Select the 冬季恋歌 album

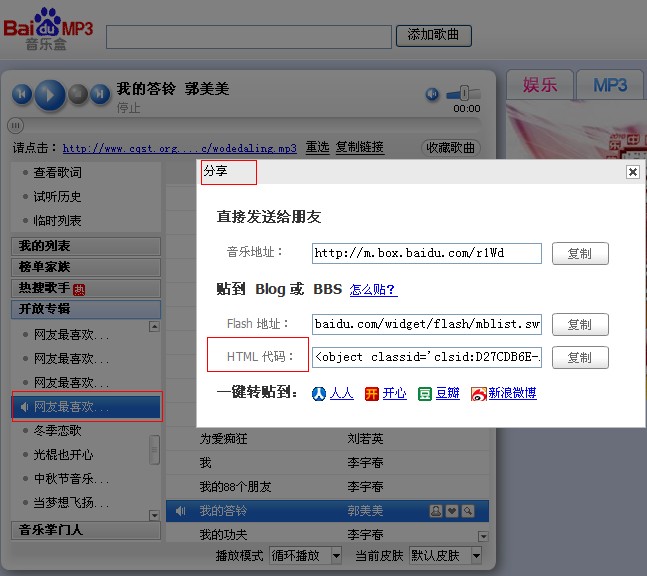[x=57, y=431]
